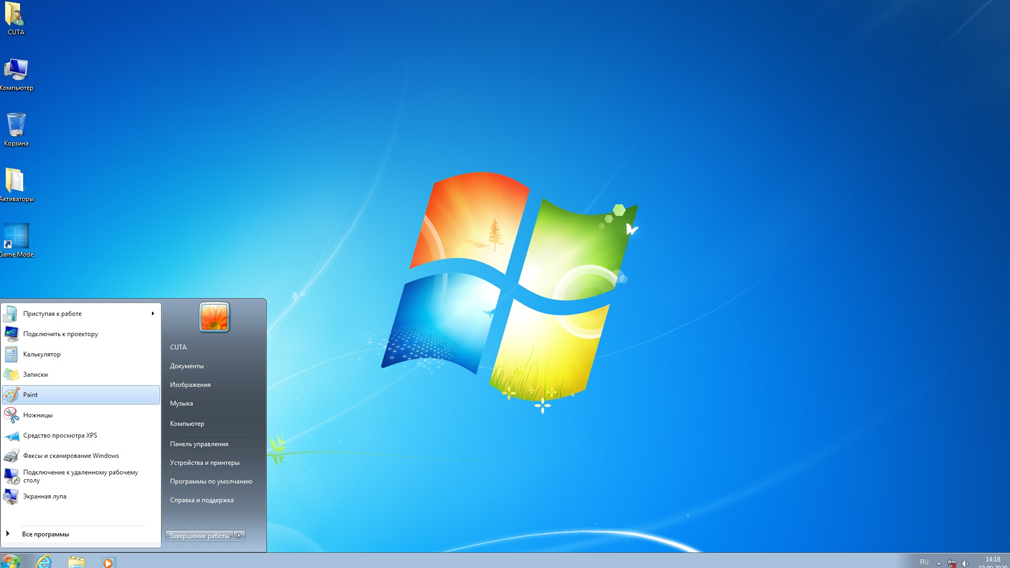The image size is (1010, 568).
Task: Open Устройства и принтеры
Action: [x=204, y=462]
